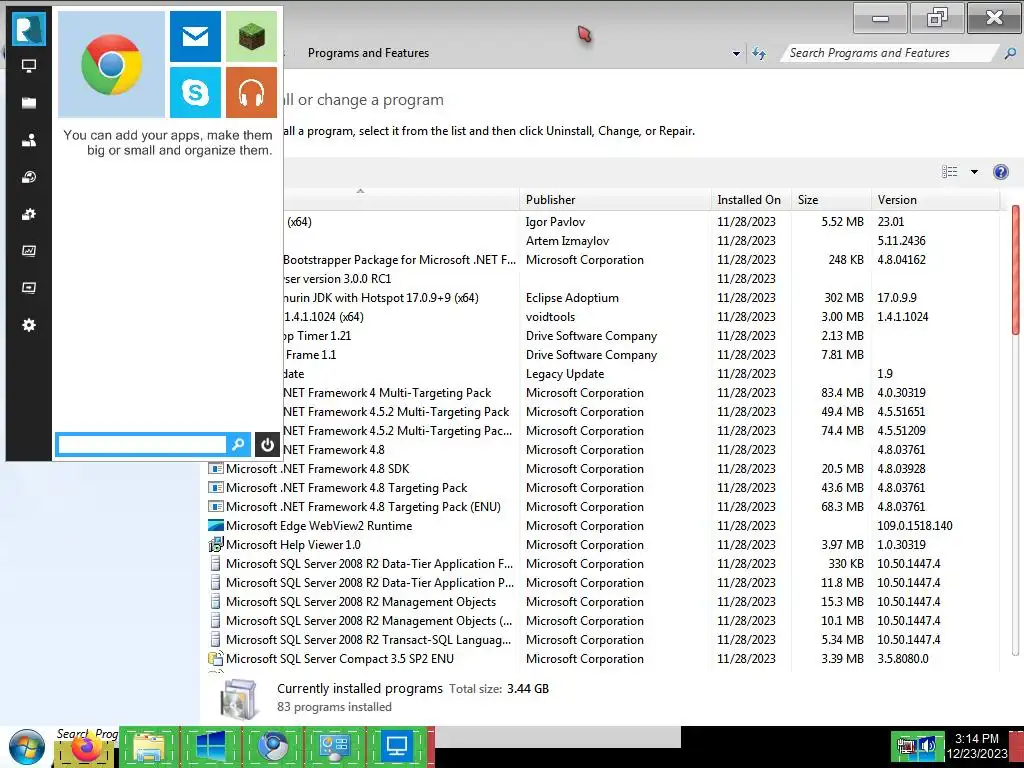This screenshot has height=768, width=1024.
Task: Open the network globe folder icon in sidebar
Action: point(29,177)
